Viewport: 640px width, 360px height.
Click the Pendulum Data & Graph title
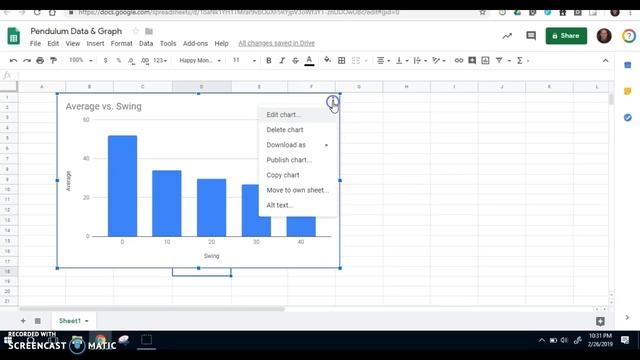point(76,31)
